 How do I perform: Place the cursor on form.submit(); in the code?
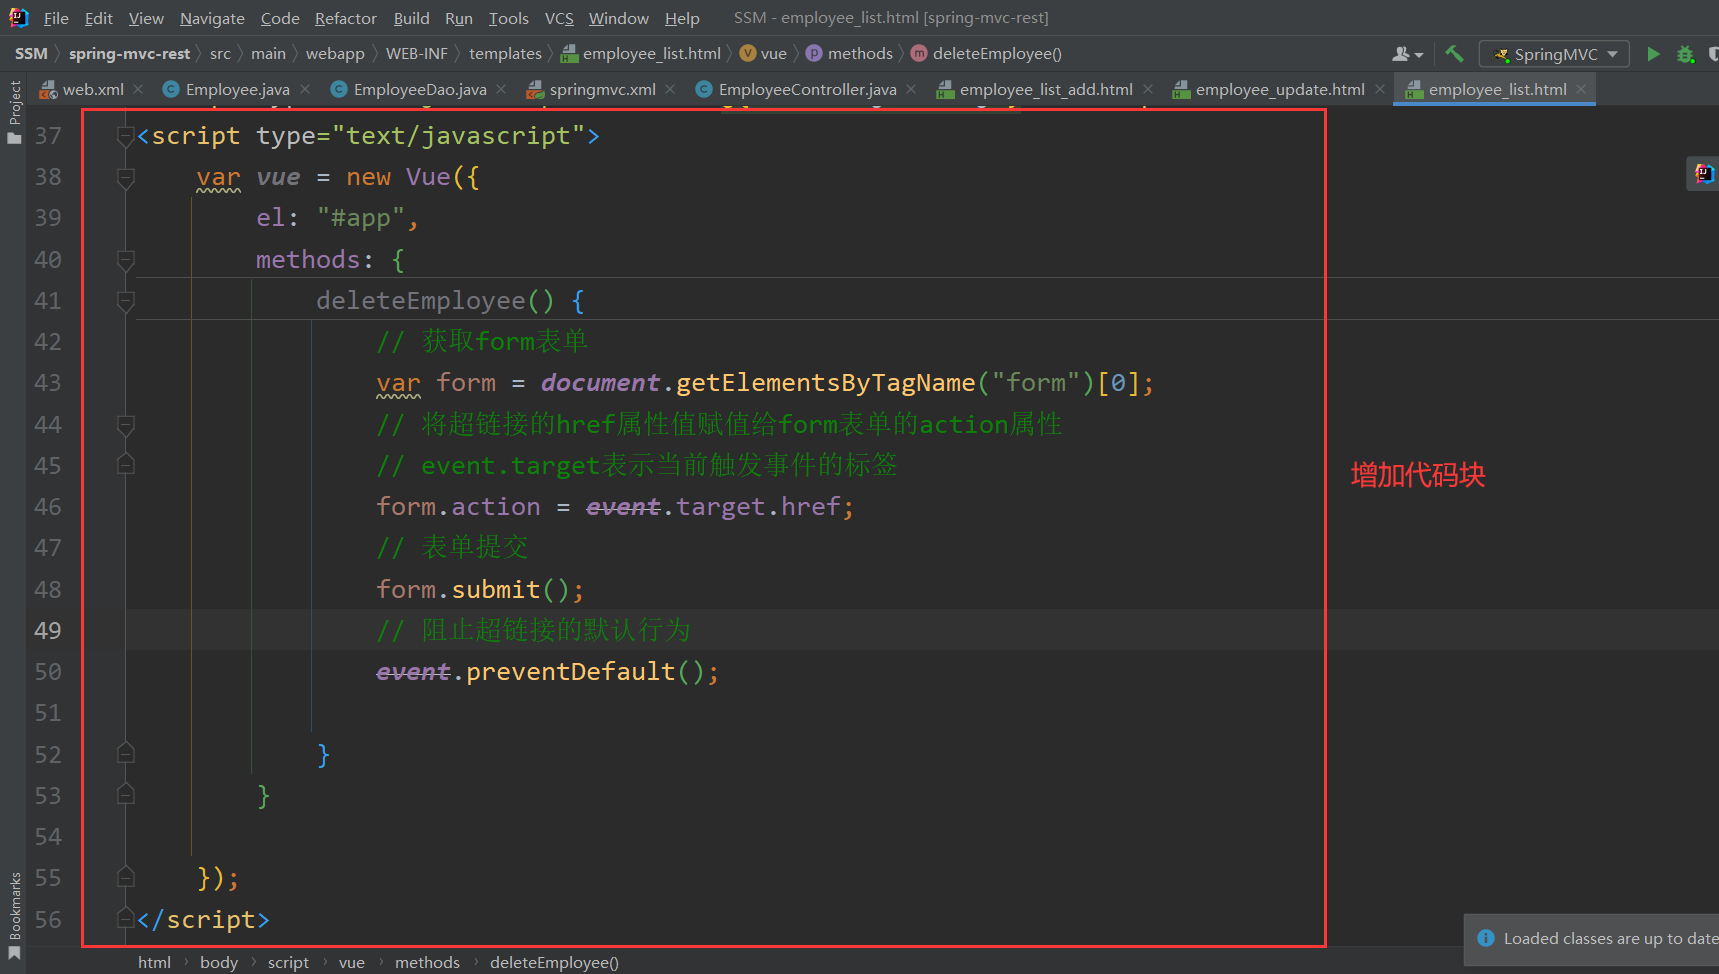coord(480,590)
